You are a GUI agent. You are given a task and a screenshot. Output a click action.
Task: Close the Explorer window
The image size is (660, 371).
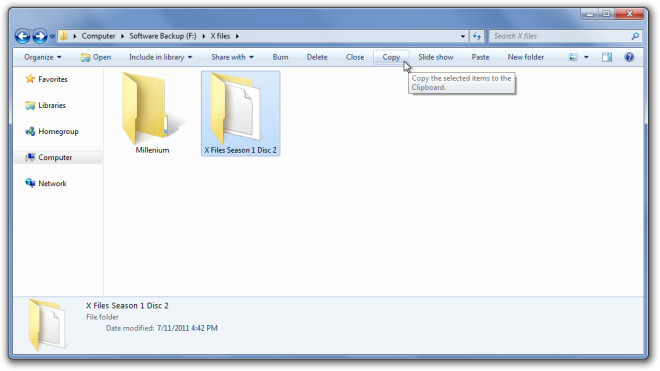pyautogui.click(x=629, y=14)
